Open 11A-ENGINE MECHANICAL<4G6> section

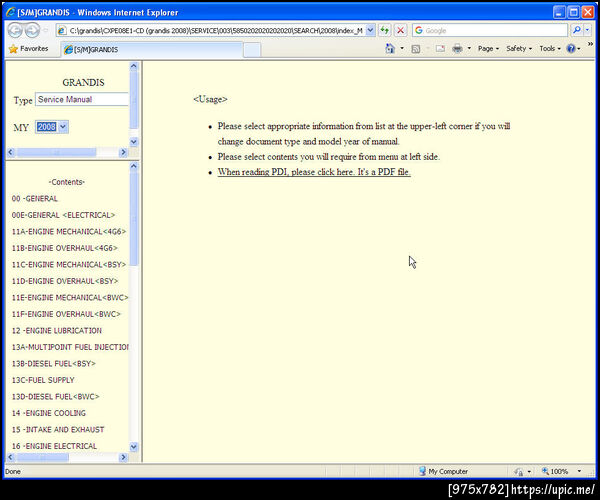69,231
